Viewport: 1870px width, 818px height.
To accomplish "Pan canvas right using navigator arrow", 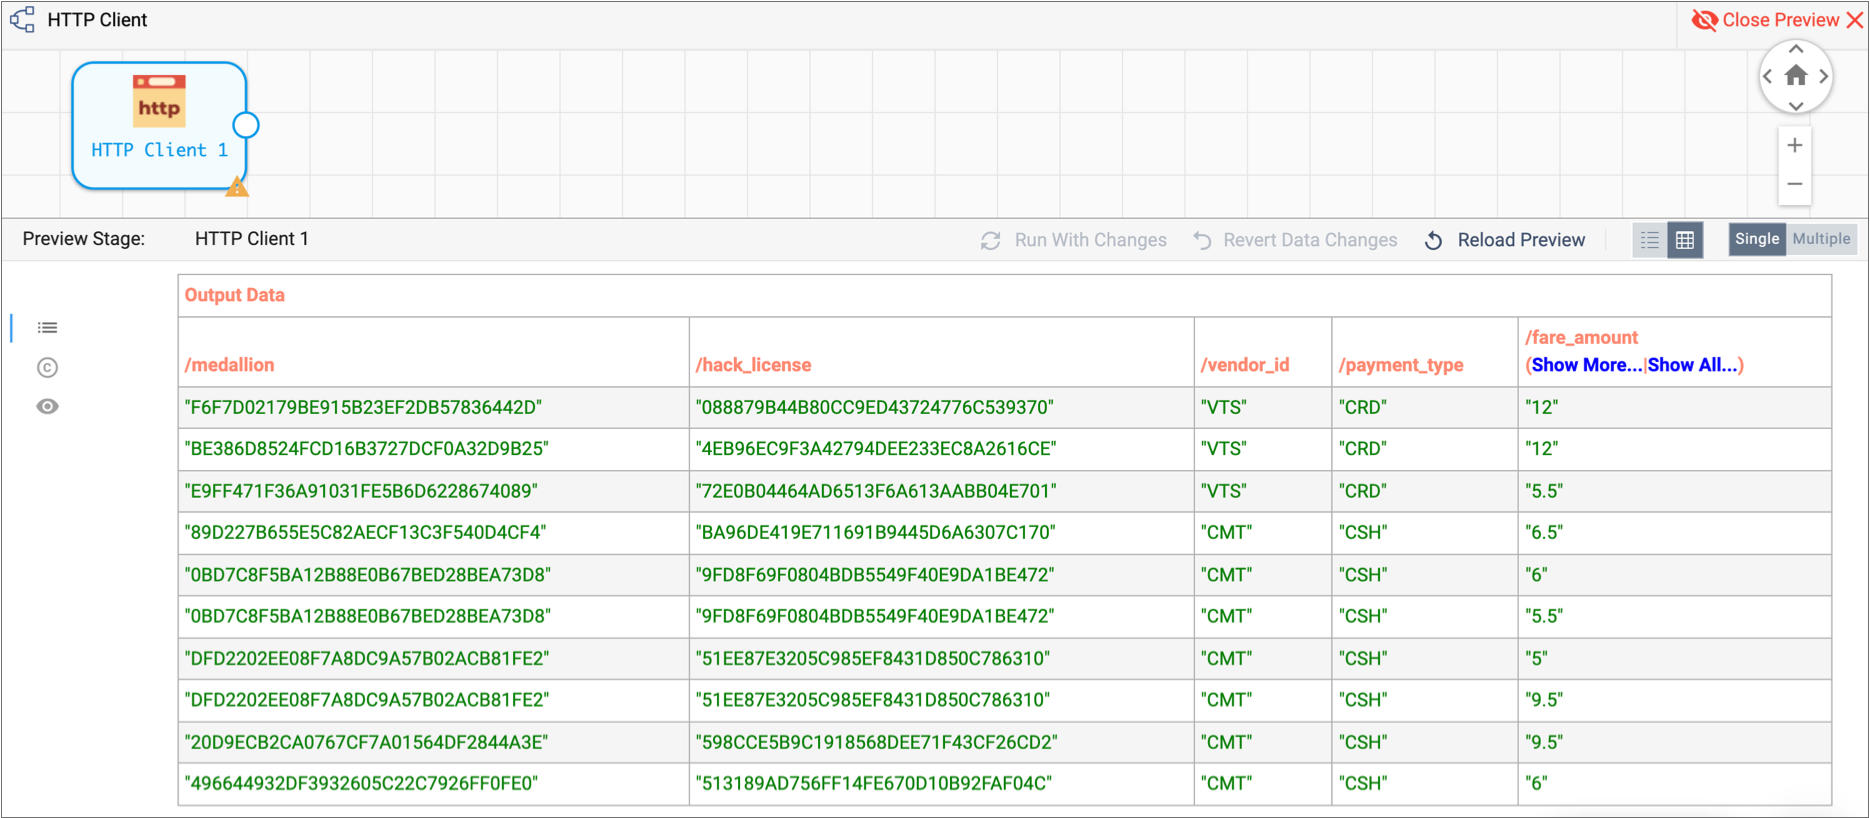I will pyautogui.click(x=1824, y=76).
